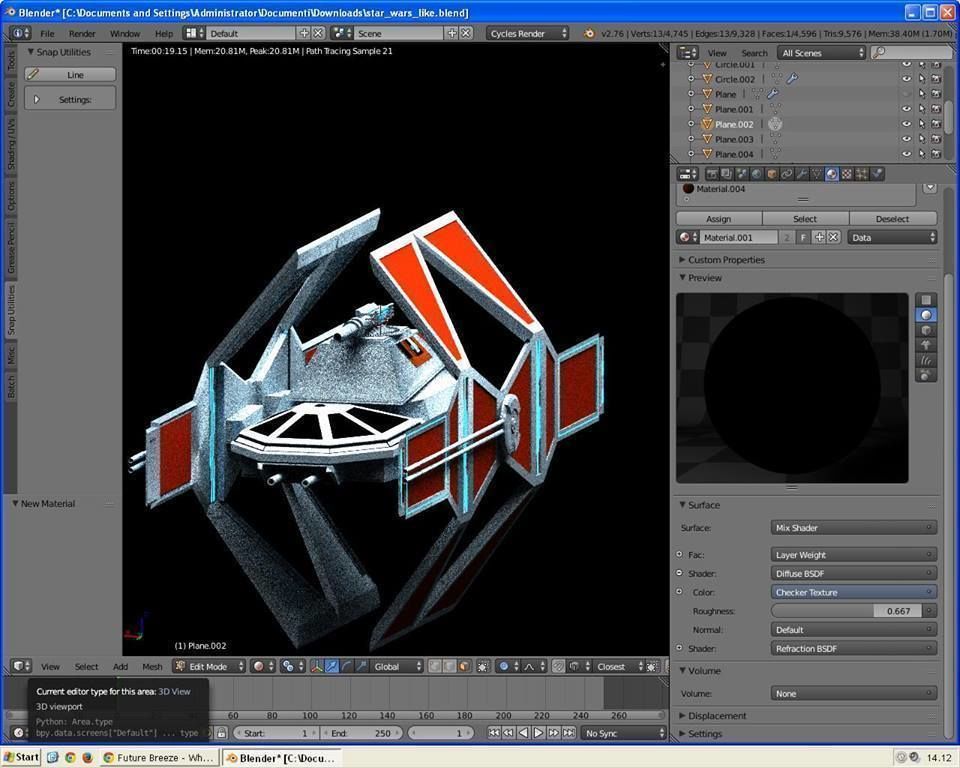This screenshot has height=768, width=960.
Task: Open the No Sync playback dropdown
Action: [x=623, y=733]
